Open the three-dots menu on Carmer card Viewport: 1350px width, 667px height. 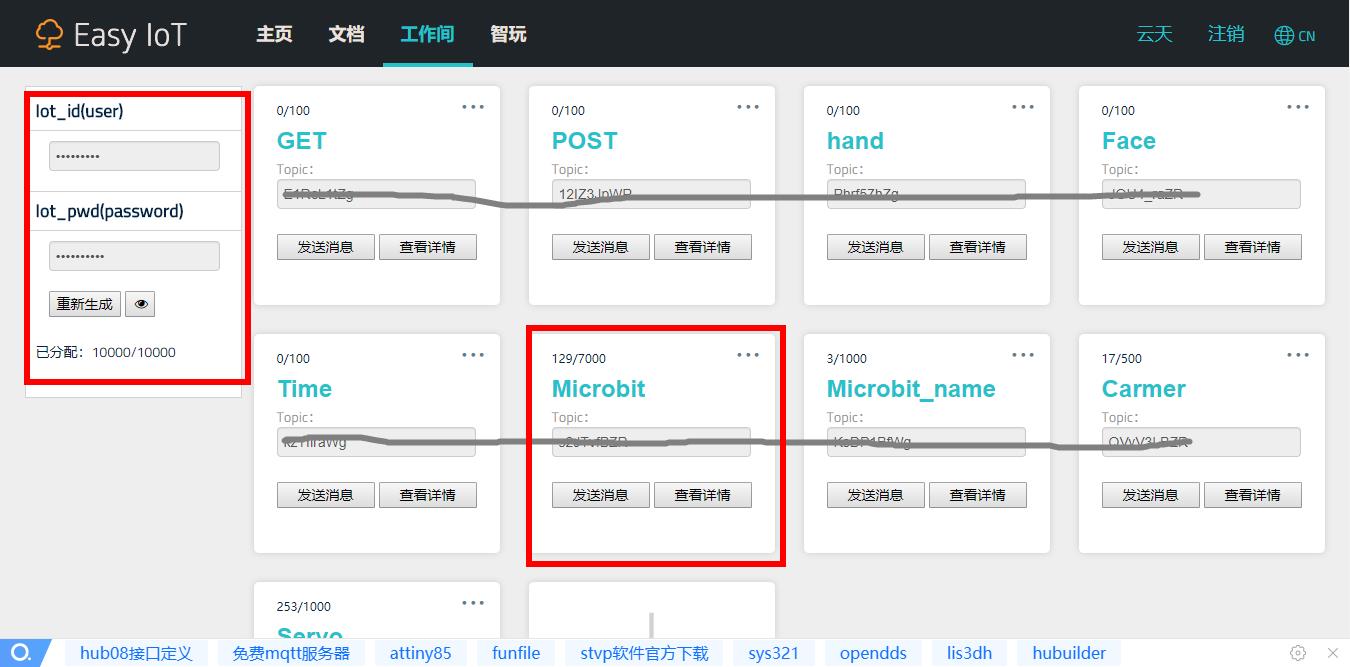pyautogui.click(x=1298, y=355)
